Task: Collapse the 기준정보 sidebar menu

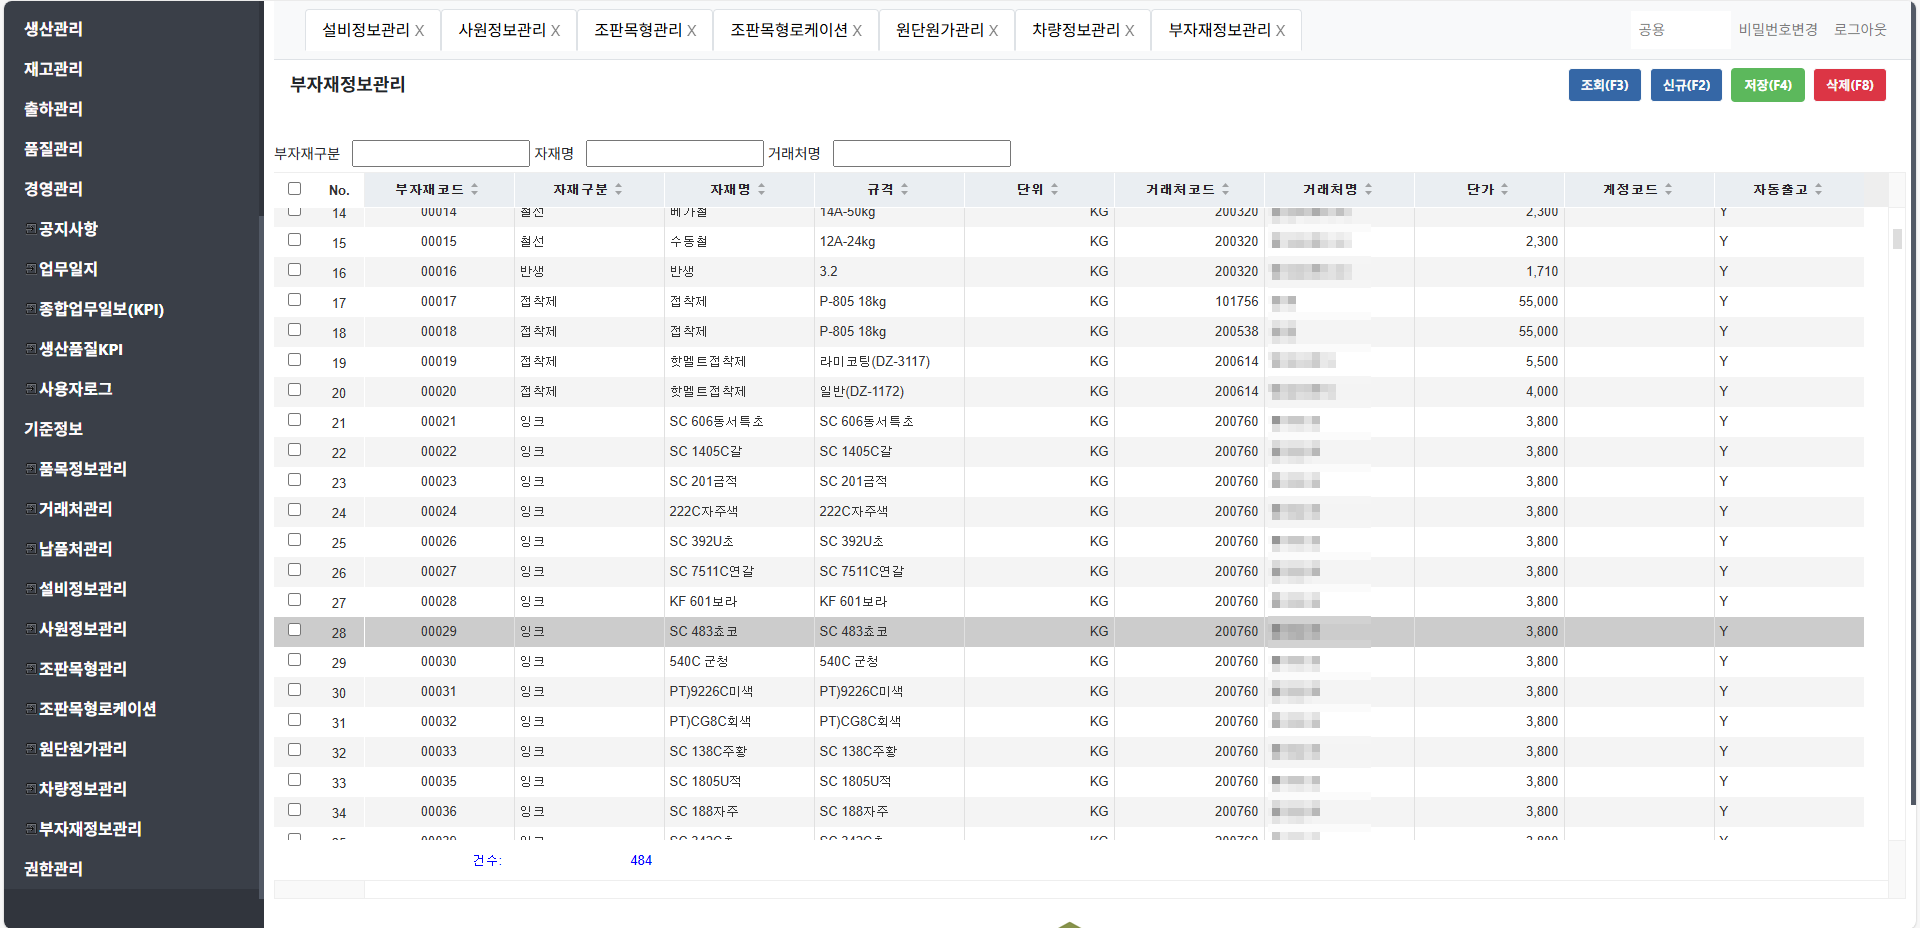Action: tap(53, 429)
